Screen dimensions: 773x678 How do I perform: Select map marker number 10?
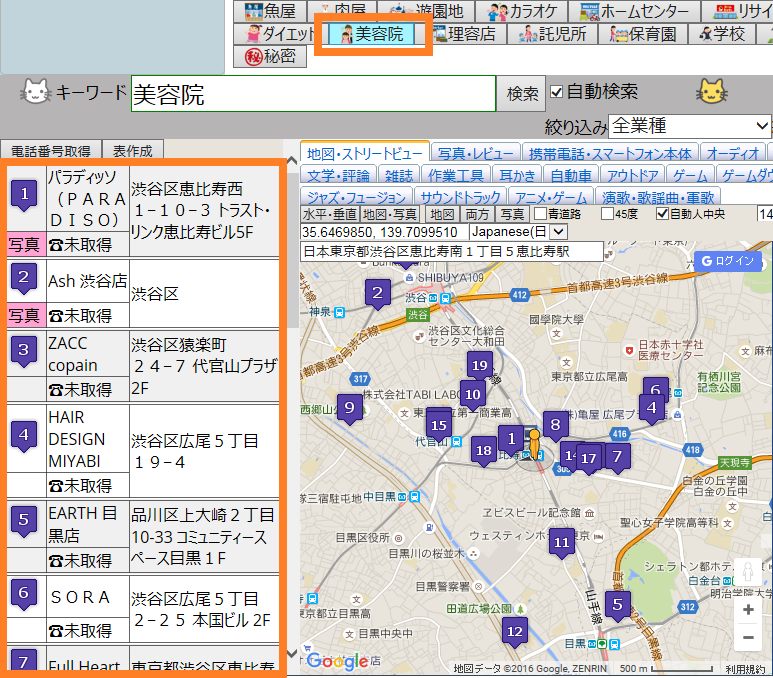click(473, 394)
